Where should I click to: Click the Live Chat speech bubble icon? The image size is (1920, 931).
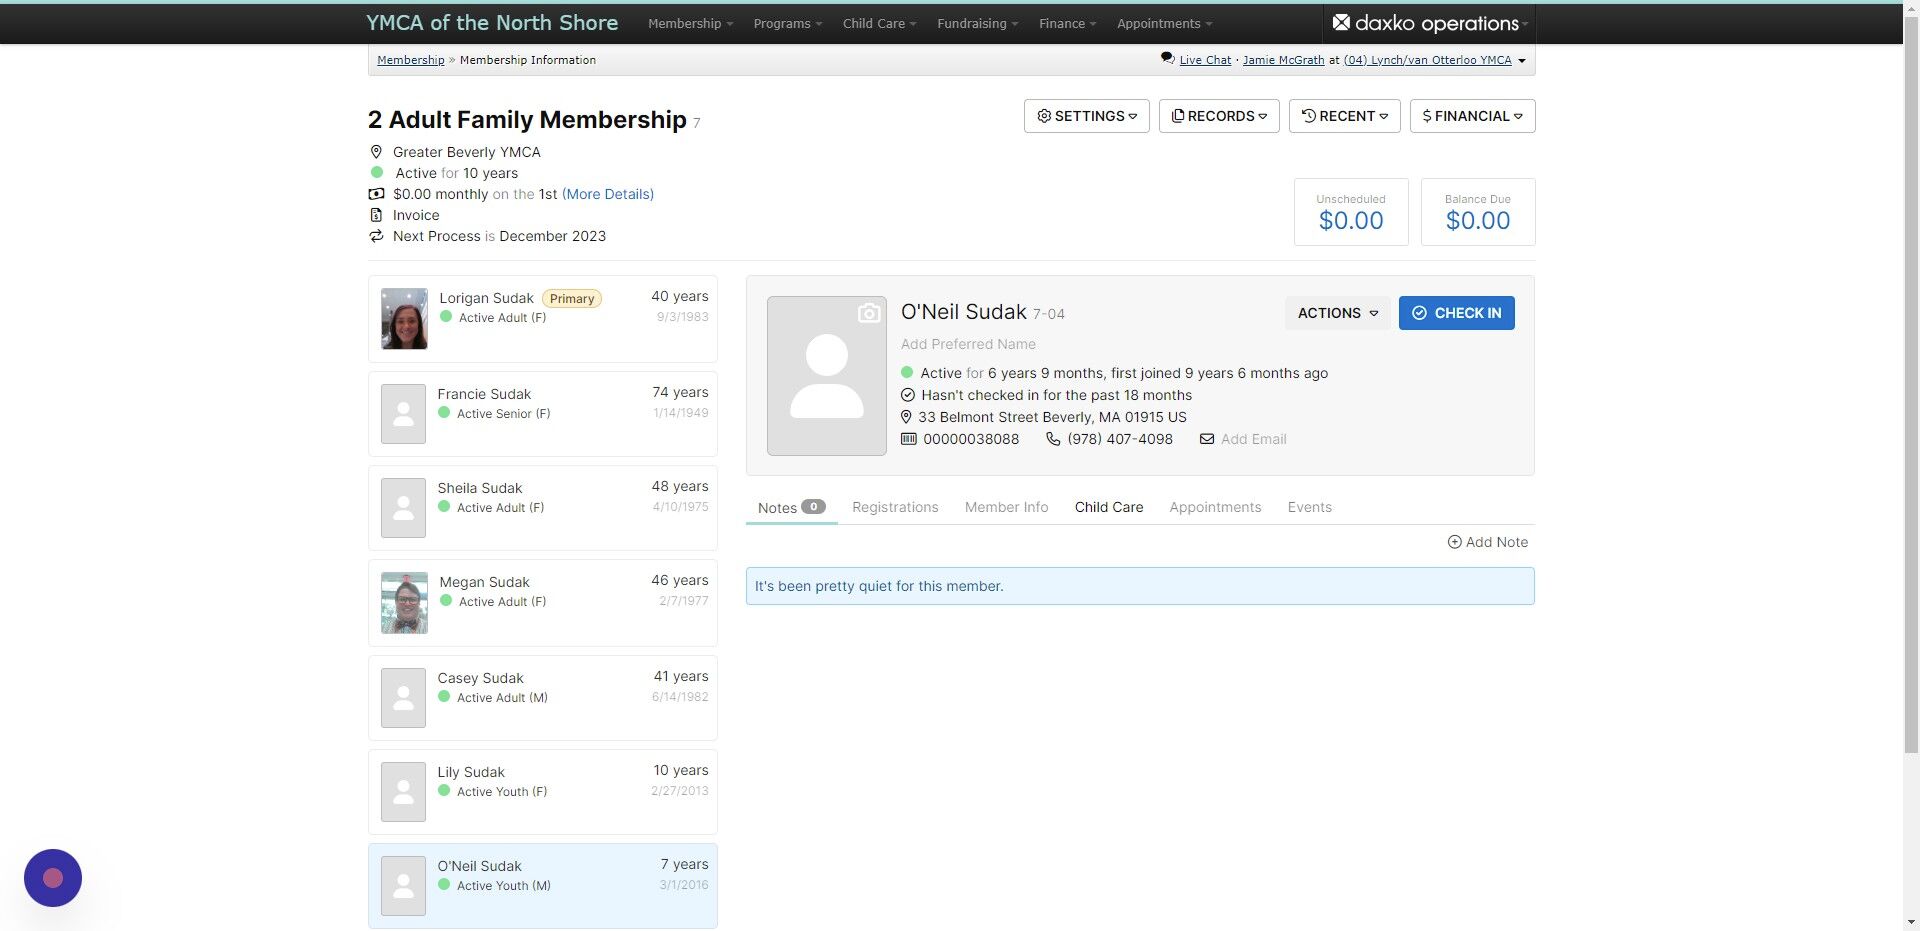click(1167, 59)
